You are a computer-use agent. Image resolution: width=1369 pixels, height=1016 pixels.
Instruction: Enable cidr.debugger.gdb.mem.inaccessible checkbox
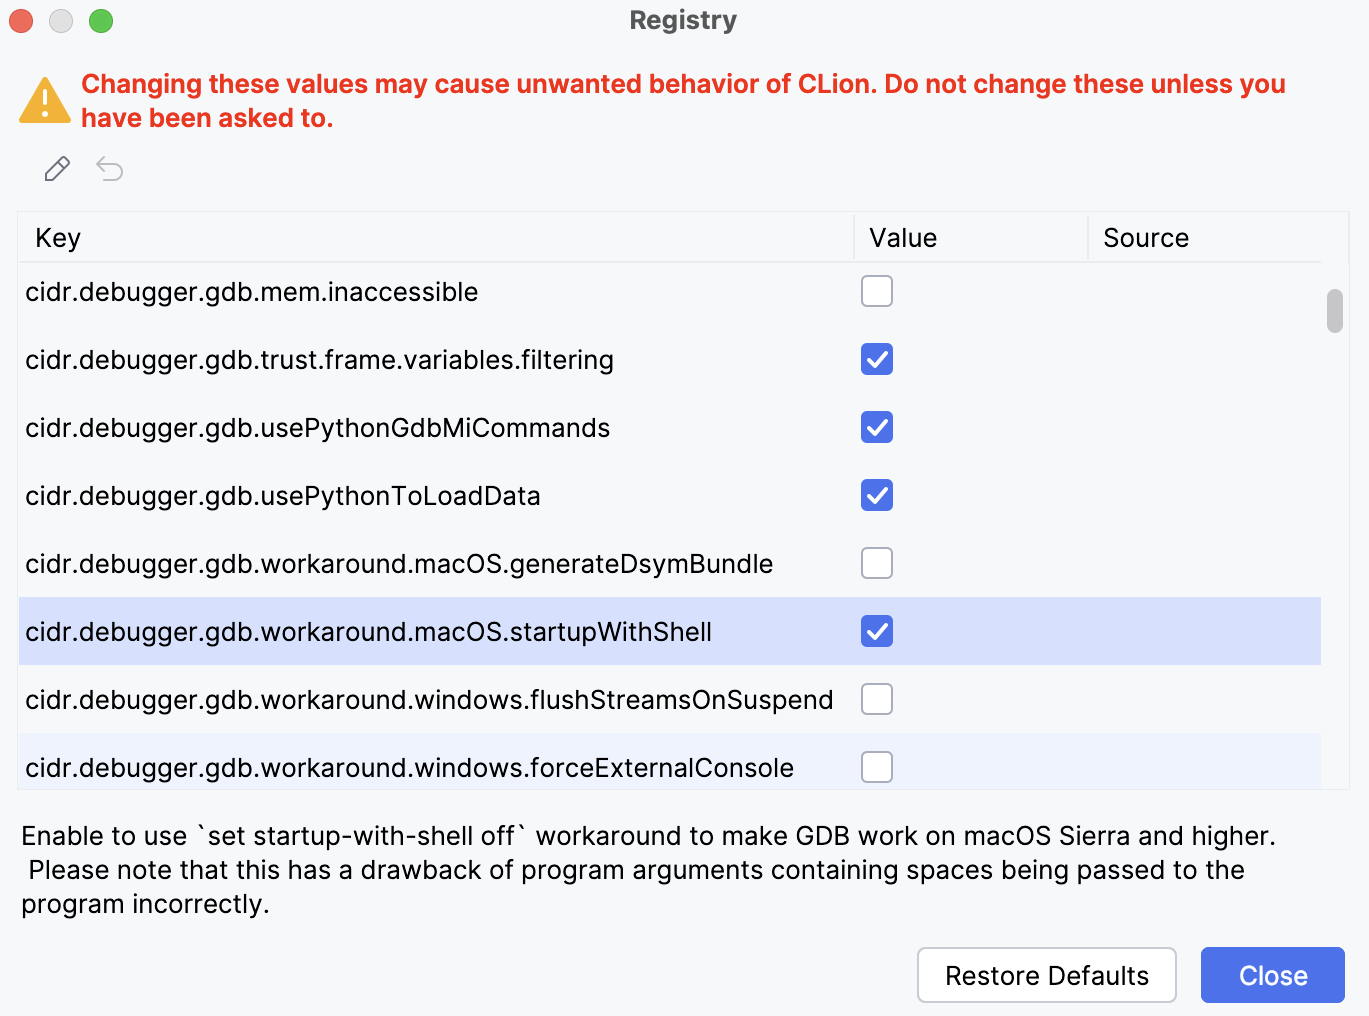[x=876, y=291]
